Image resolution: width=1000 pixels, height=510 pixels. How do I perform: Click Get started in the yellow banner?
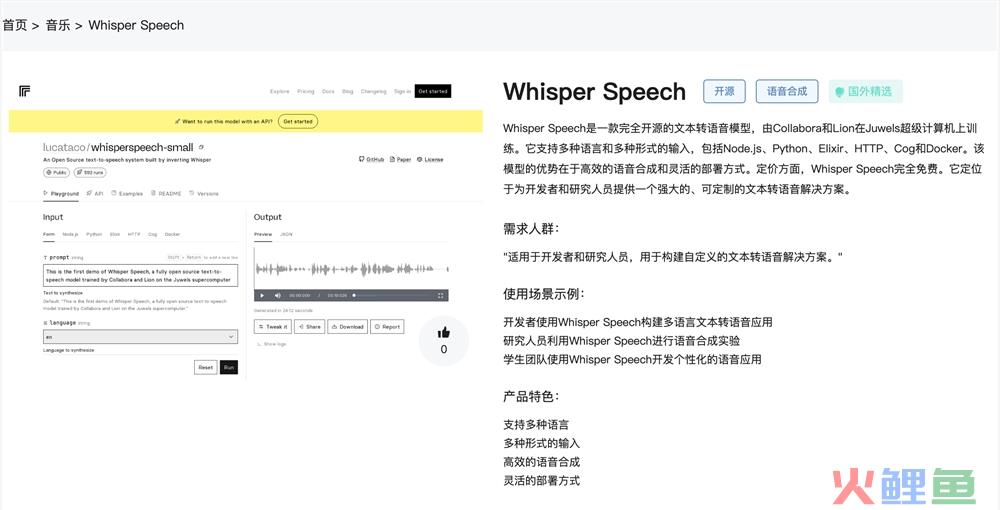(x=298, y=121)
